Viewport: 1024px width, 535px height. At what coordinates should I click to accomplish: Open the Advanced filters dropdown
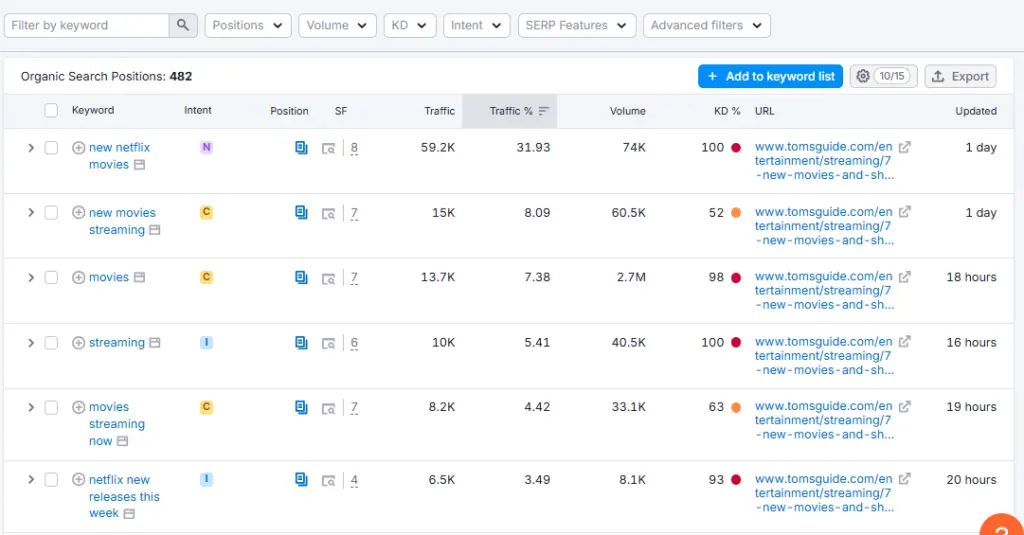click(x=706, y=26)
